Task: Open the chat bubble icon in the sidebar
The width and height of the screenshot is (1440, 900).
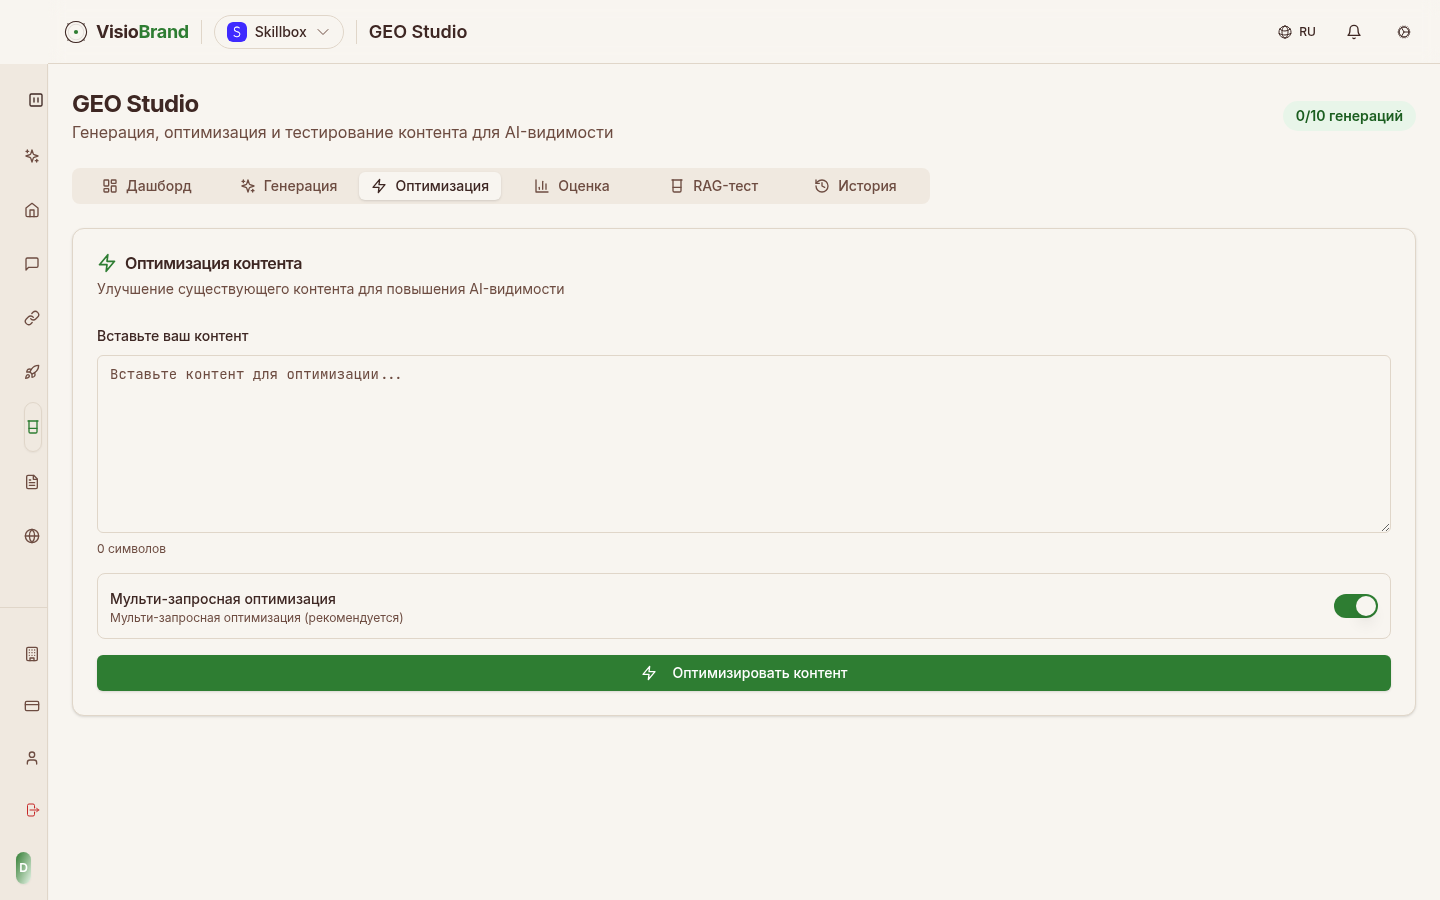Action: coord(32,264)
